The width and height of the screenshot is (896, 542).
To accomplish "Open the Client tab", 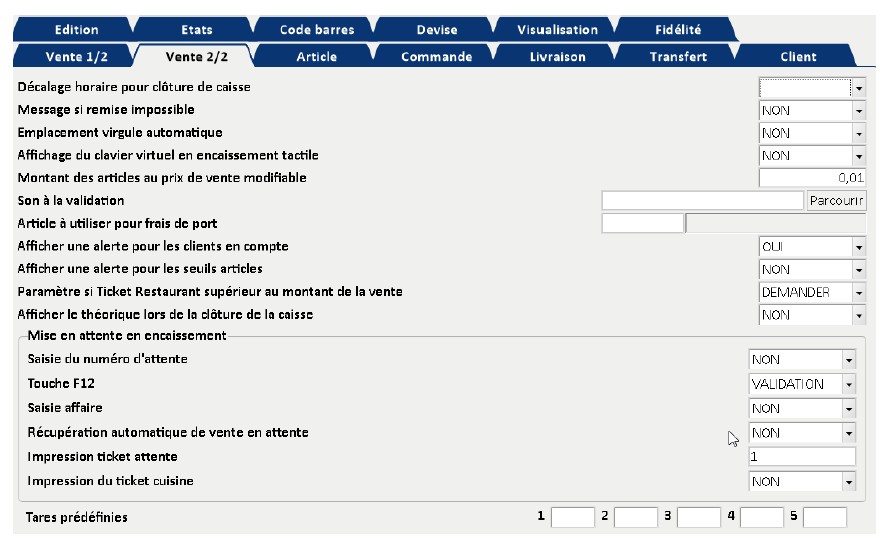I will (798, 57).
